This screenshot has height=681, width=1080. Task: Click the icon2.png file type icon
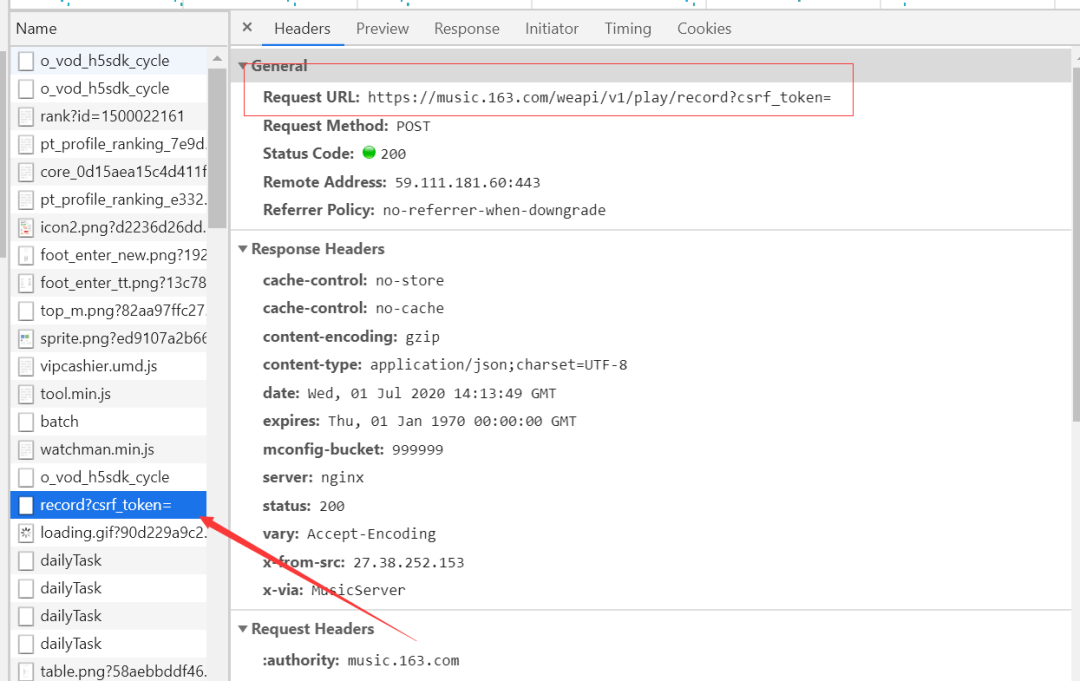click(26, 227)
